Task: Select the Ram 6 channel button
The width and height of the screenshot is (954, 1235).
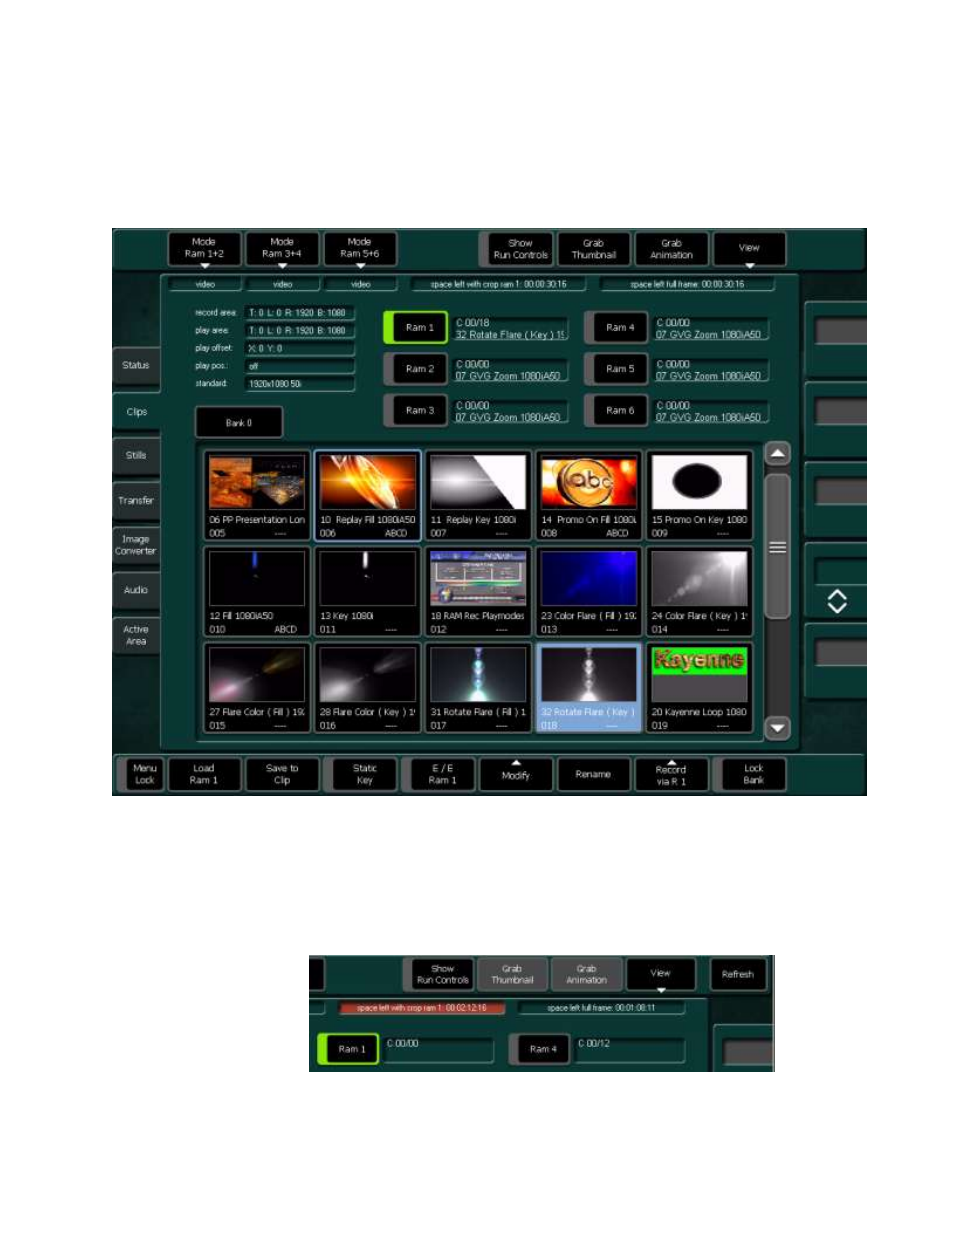Action: tap(616, 411)
